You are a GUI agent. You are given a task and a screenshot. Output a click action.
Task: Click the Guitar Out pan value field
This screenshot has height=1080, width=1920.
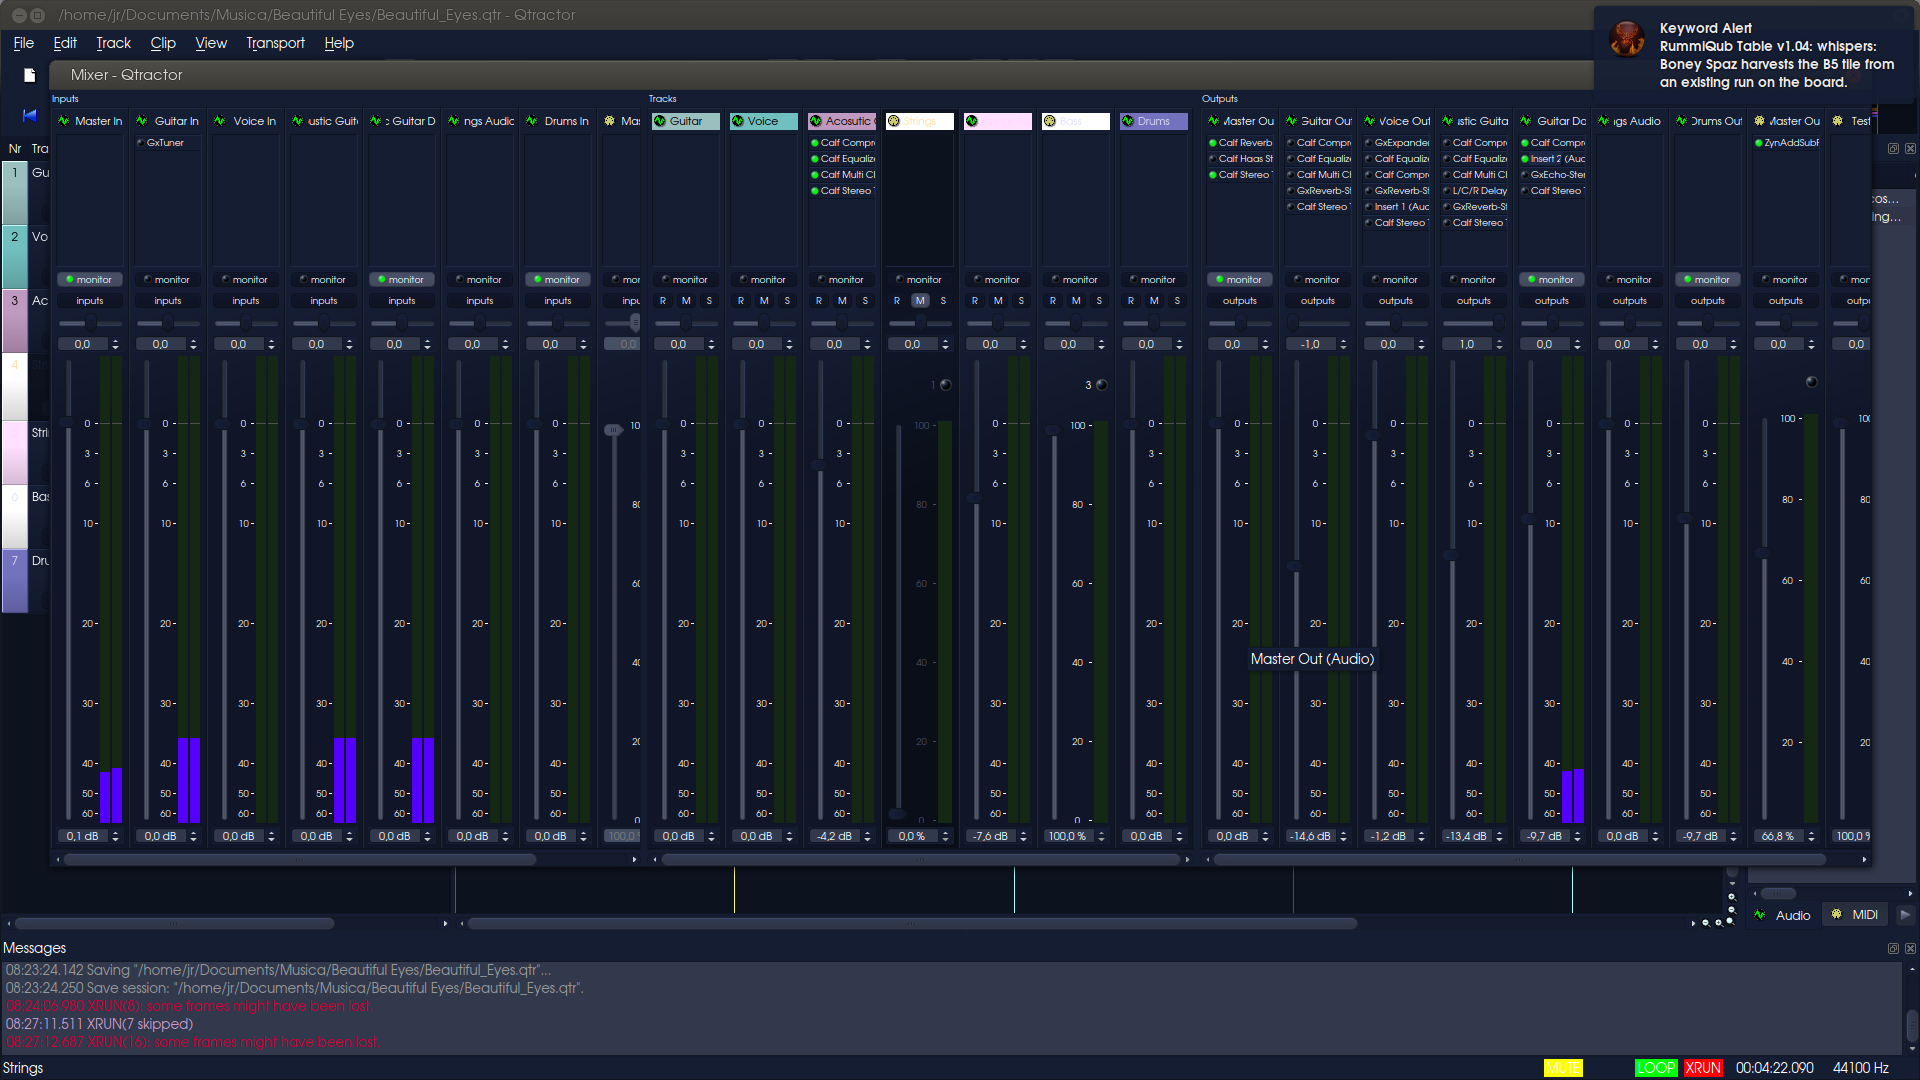click(x=1311, y=344)
